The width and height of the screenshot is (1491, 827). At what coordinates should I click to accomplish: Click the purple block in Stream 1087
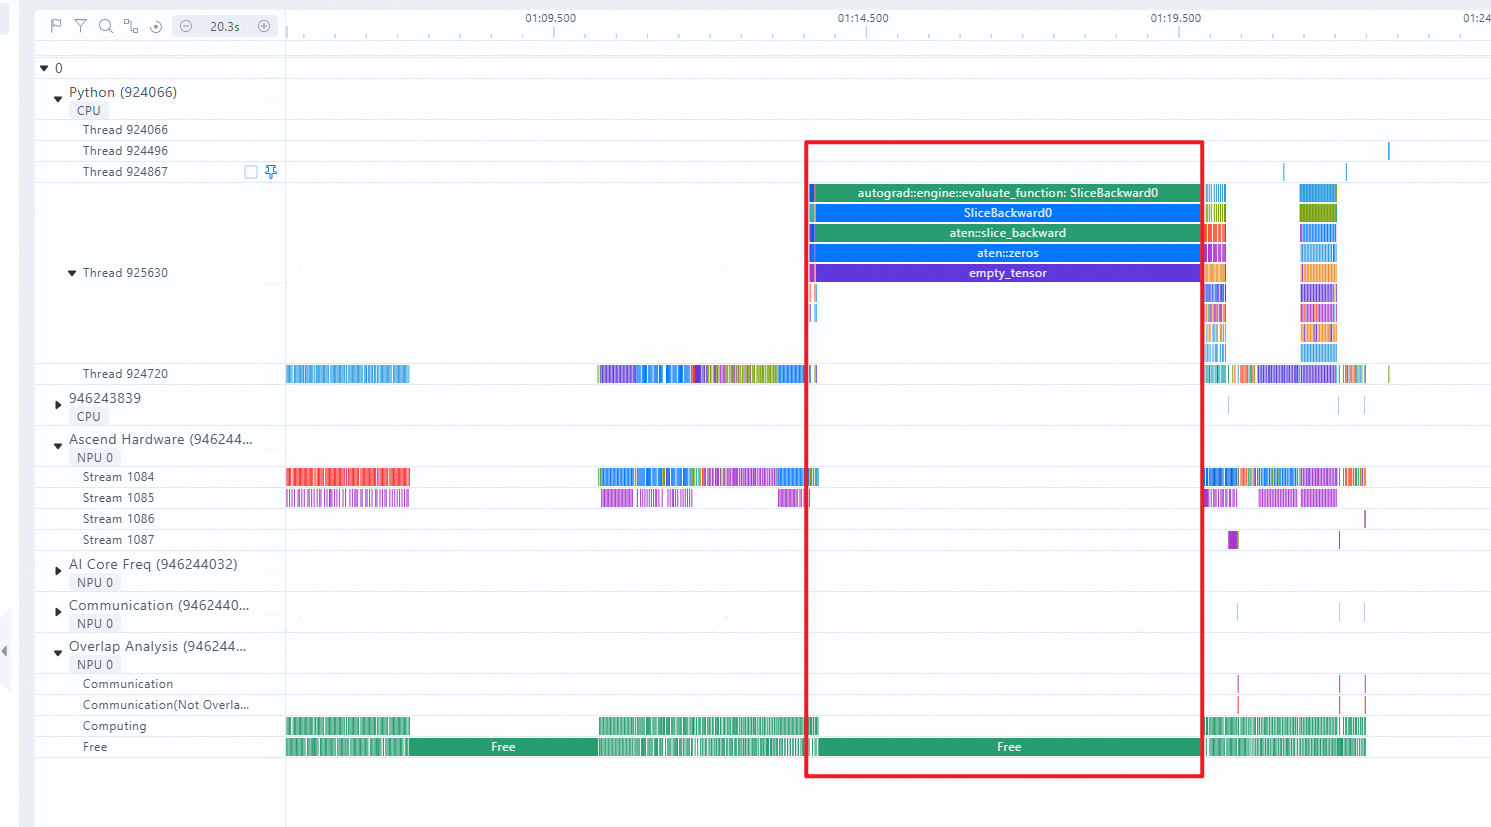[x=1233, y=540]
